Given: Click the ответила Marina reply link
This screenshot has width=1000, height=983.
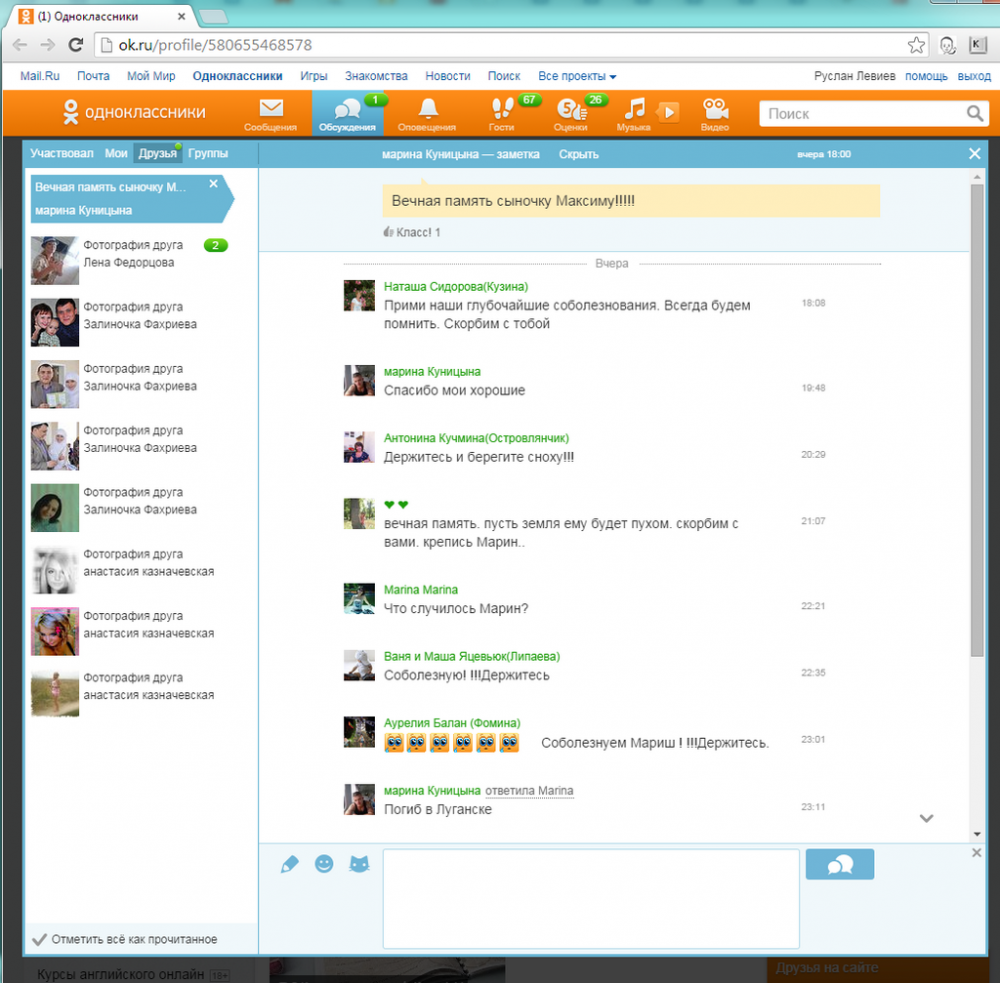Looking at the screenshot, I should pos(529,791).
